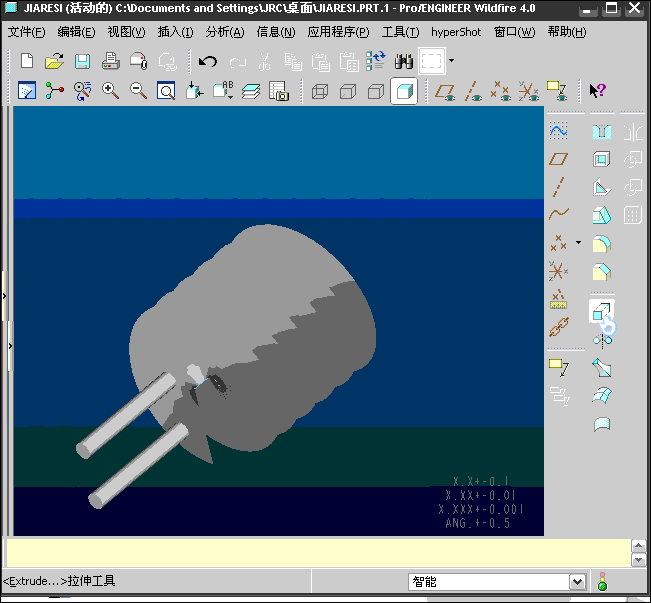651x603 pixels.
Task: Select the Style tool icon
Action: (602, 424)
